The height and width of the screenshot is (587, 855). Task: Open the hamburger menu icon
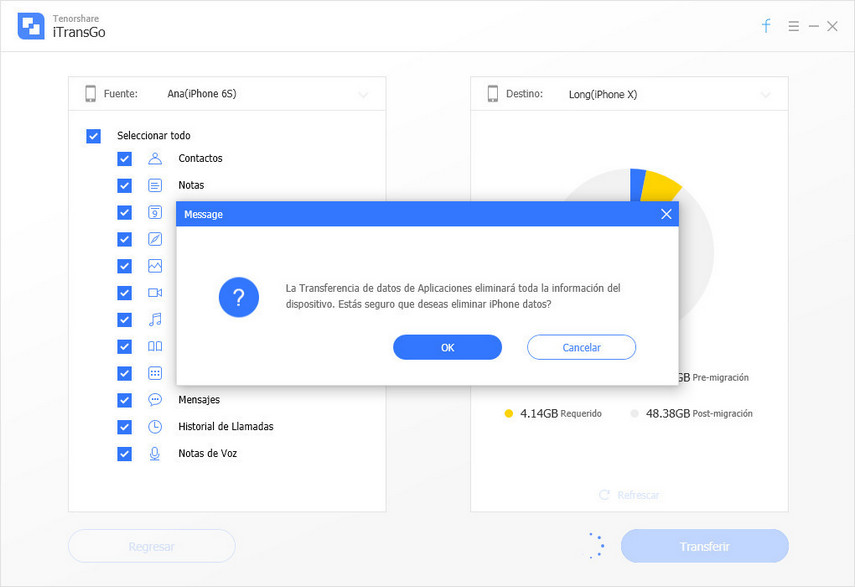793,26
